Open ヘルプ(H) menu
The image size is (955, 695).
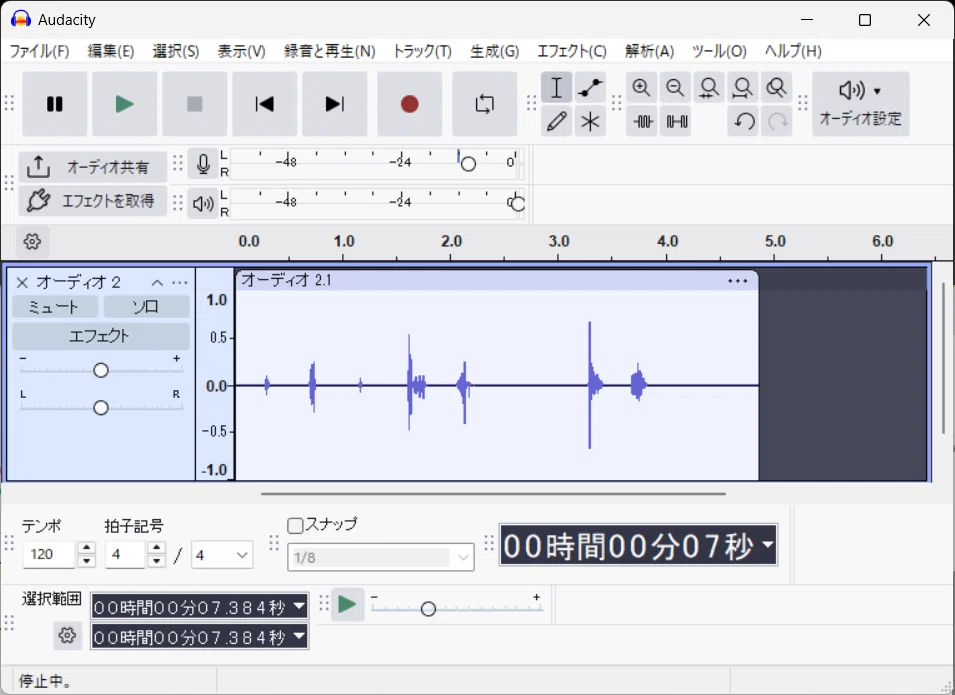pos(793,51)
